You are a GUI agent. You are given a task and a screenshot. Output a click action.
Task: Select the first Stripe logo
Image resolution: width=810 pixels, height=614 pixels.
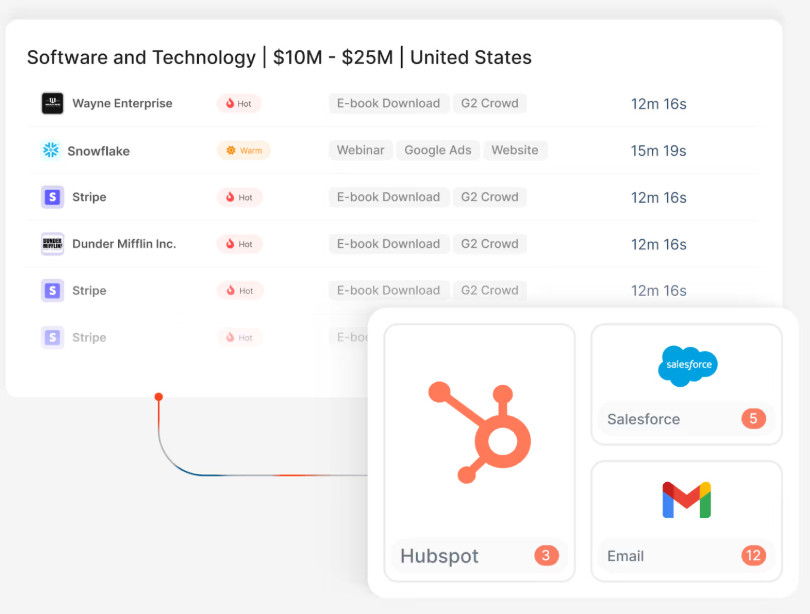[51, 197]
